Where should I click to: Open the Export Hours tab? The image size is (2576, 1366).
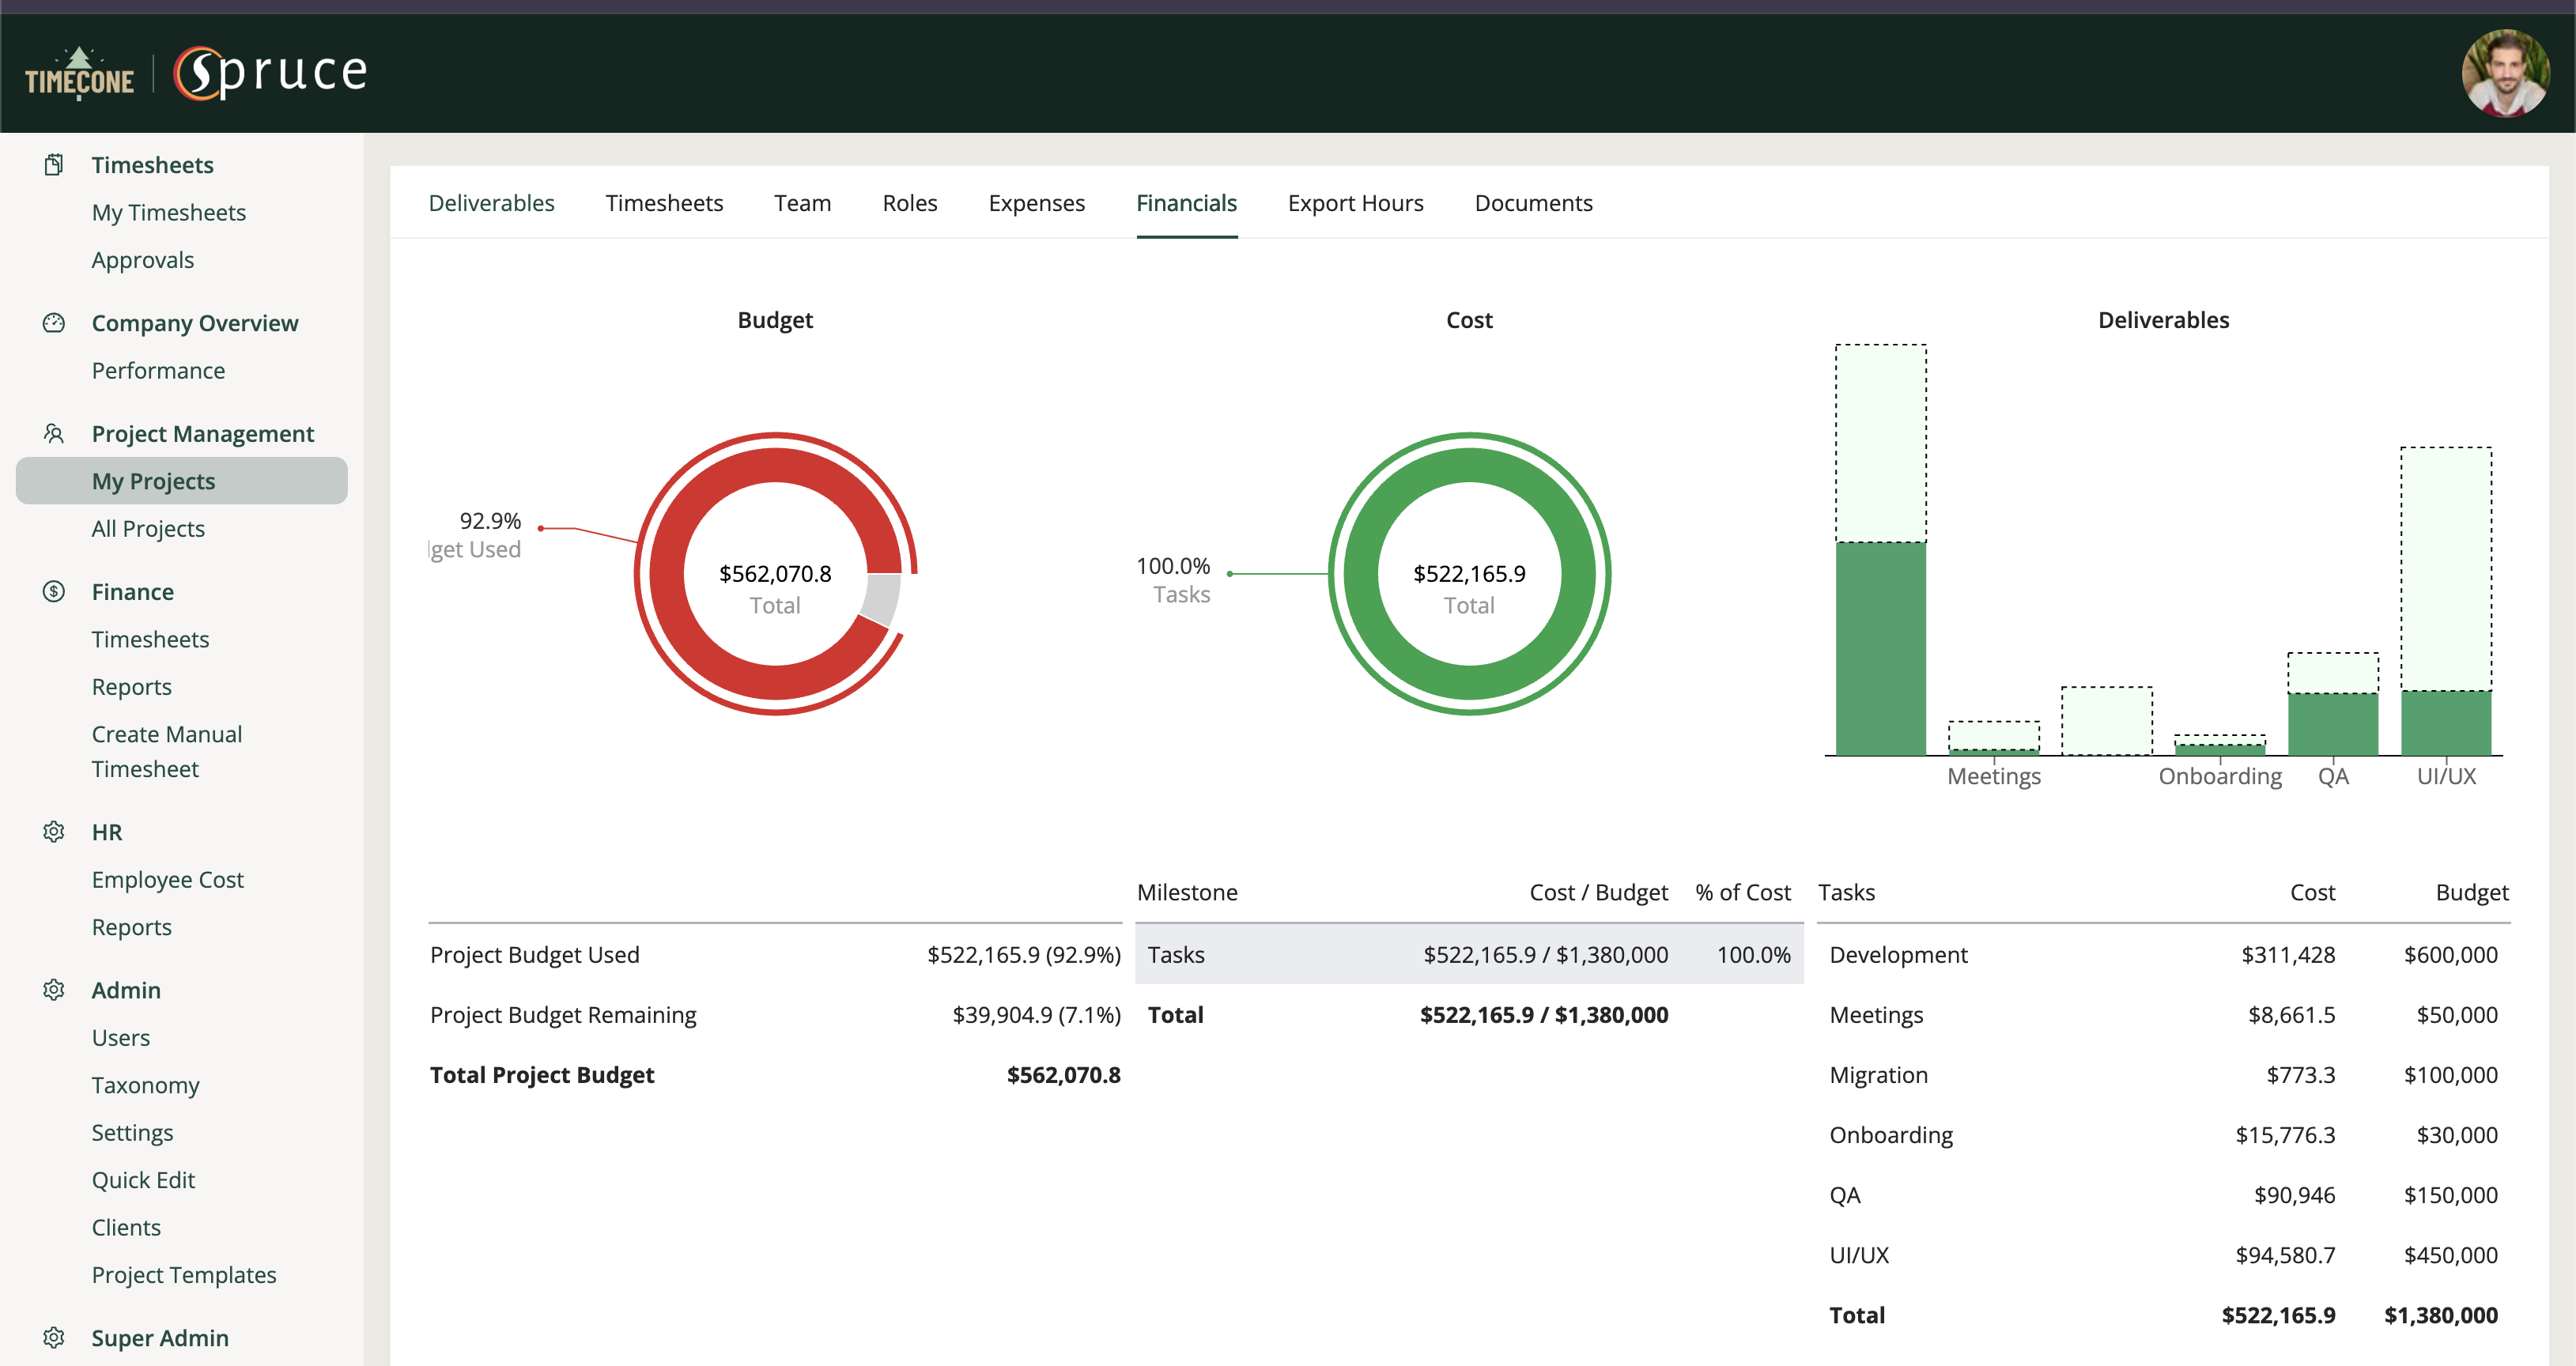point(1355,202)
